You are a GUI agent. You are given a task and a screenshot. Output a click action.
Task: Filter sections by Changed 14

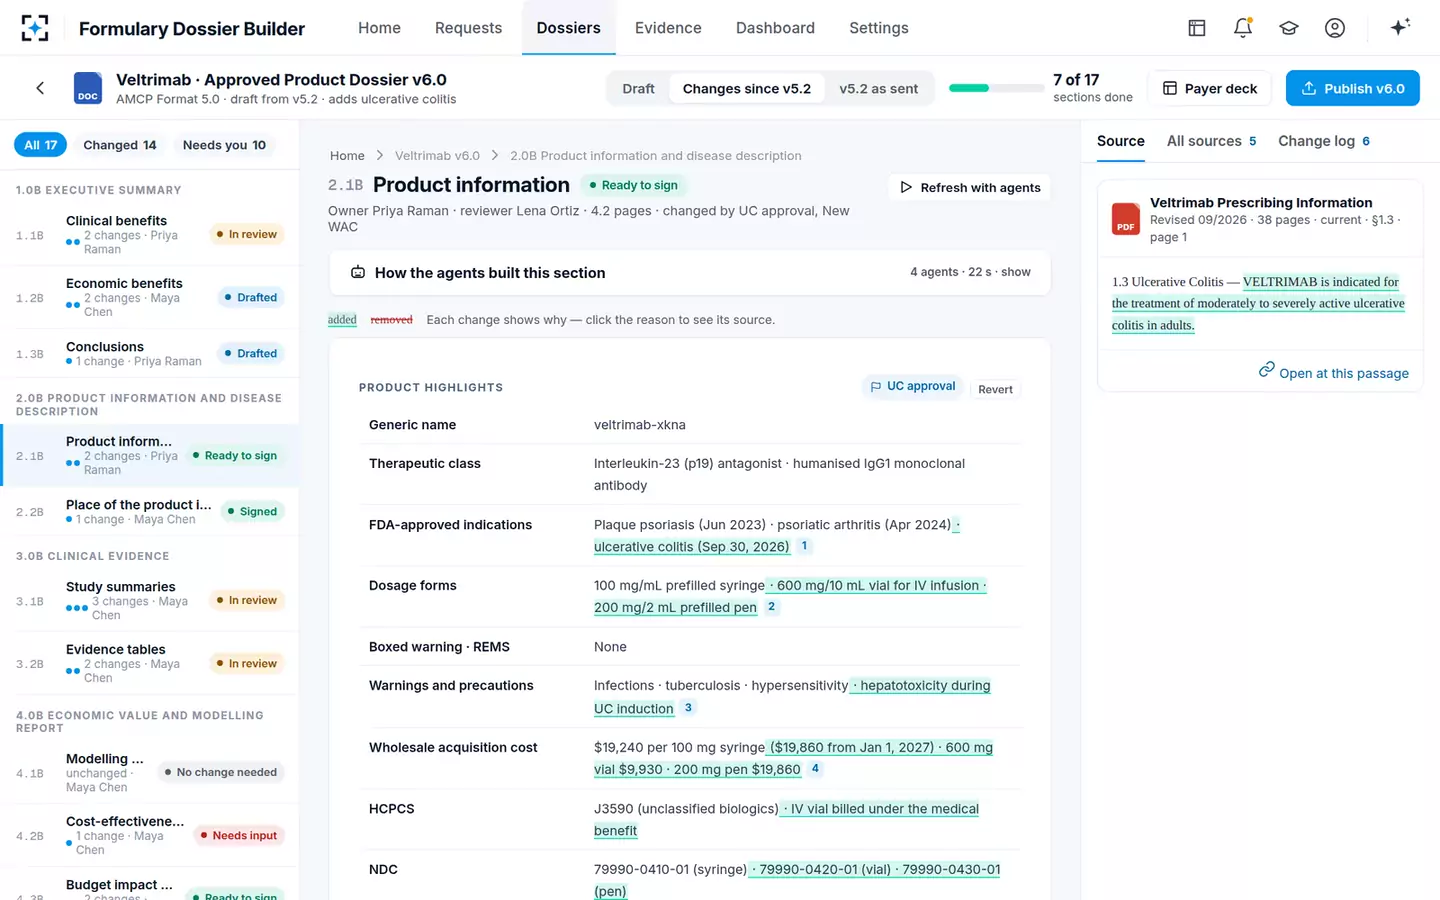click(x=120, y=145)
